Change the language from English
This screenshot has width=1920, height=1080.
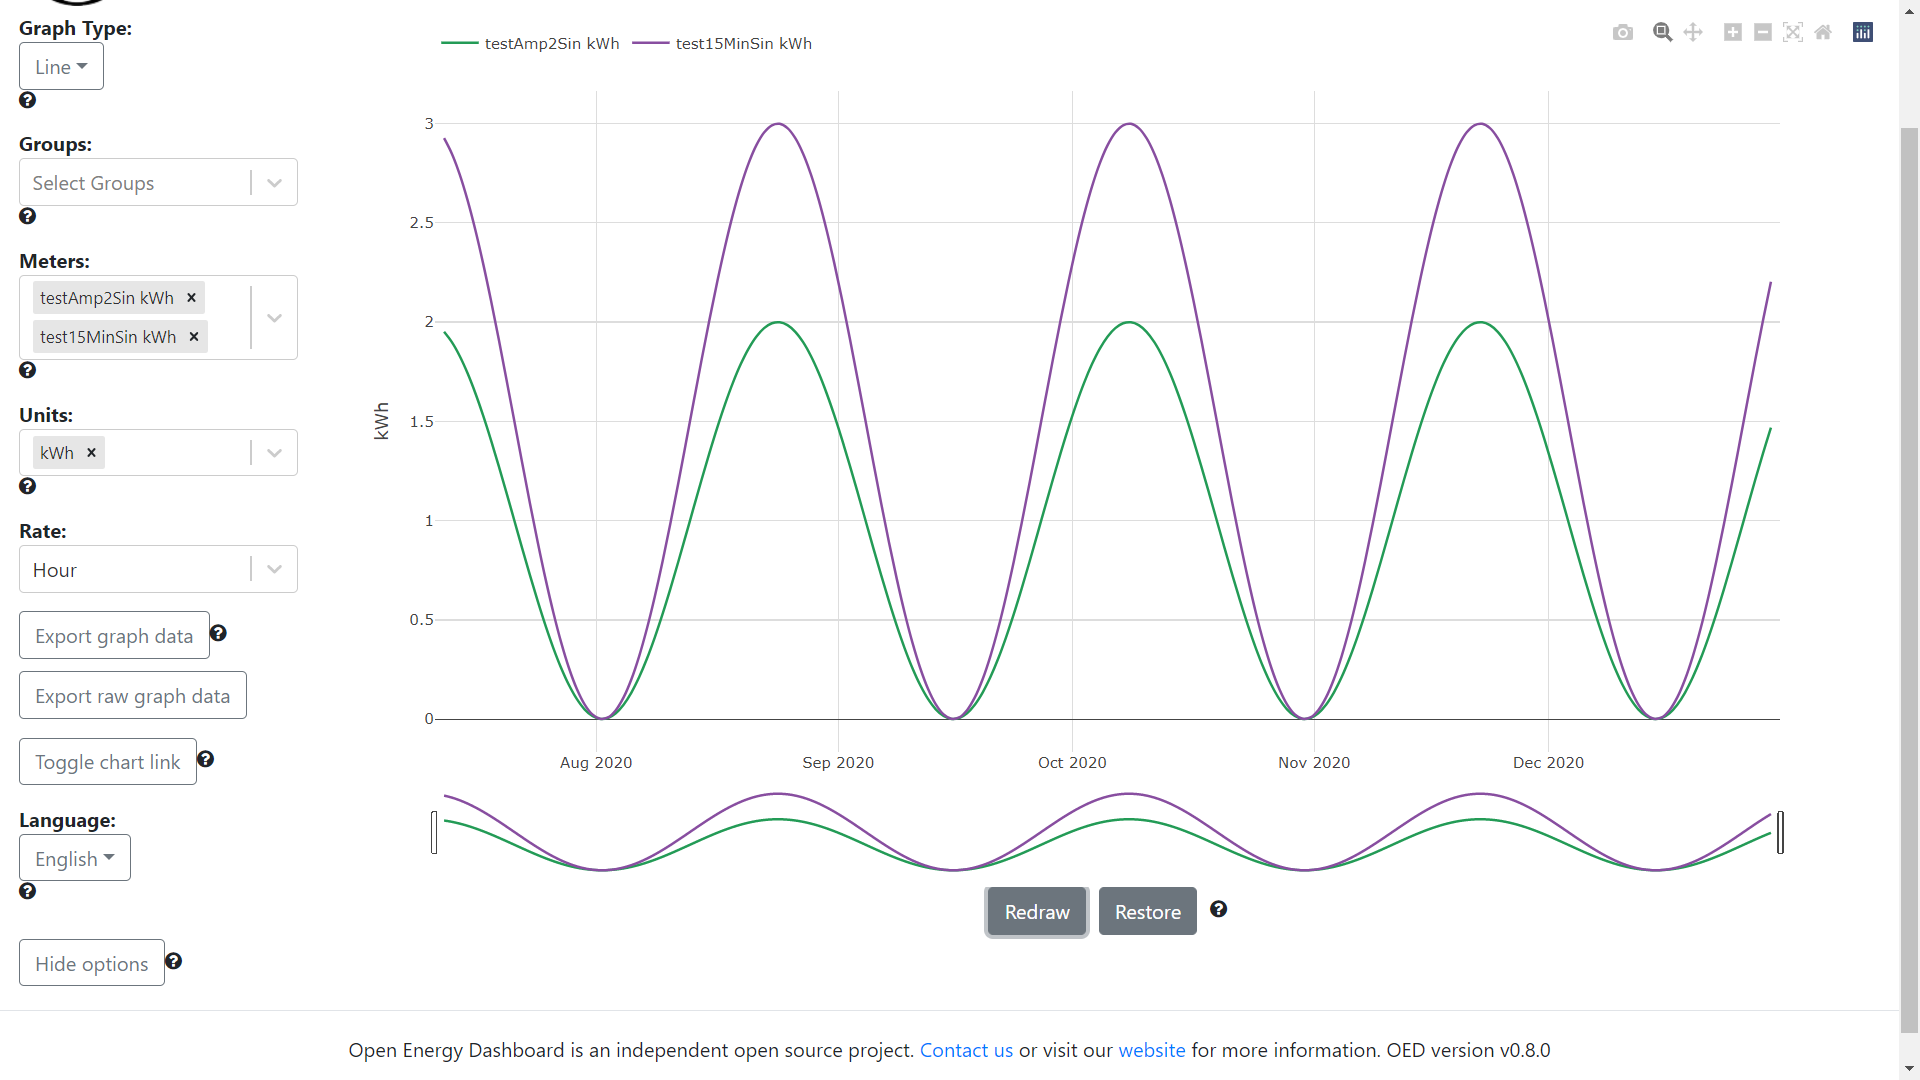74,857
